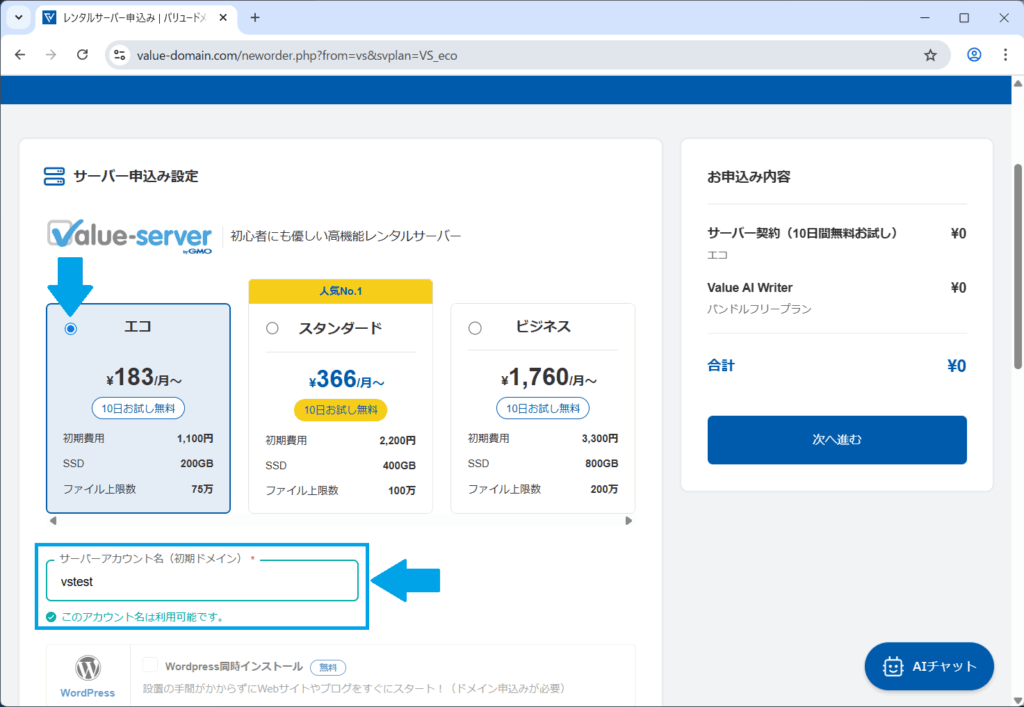Open the AIチャット button
Viewport: 1024px width, 707px height.
(x=929, y=666)
